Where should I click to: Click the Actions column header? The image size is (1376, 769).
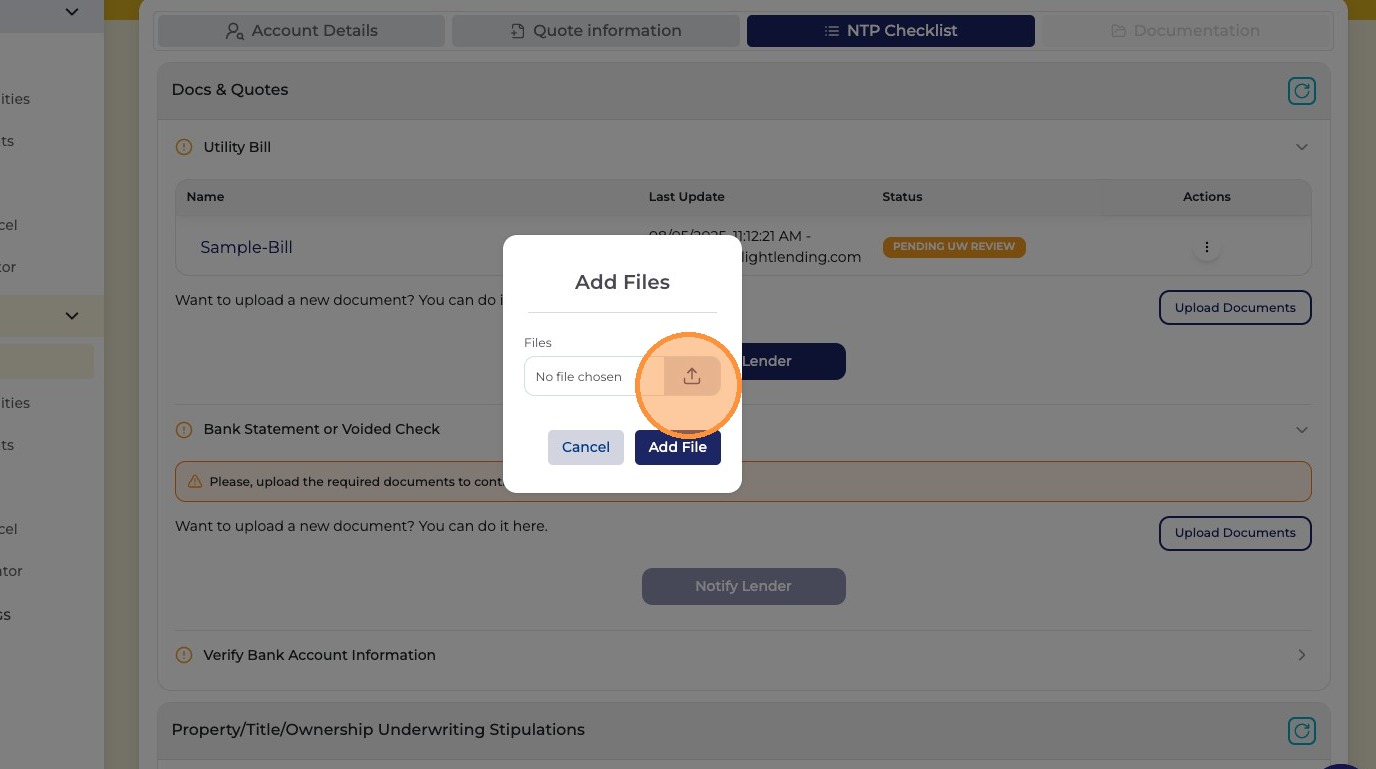click(x=1207, y=197)
